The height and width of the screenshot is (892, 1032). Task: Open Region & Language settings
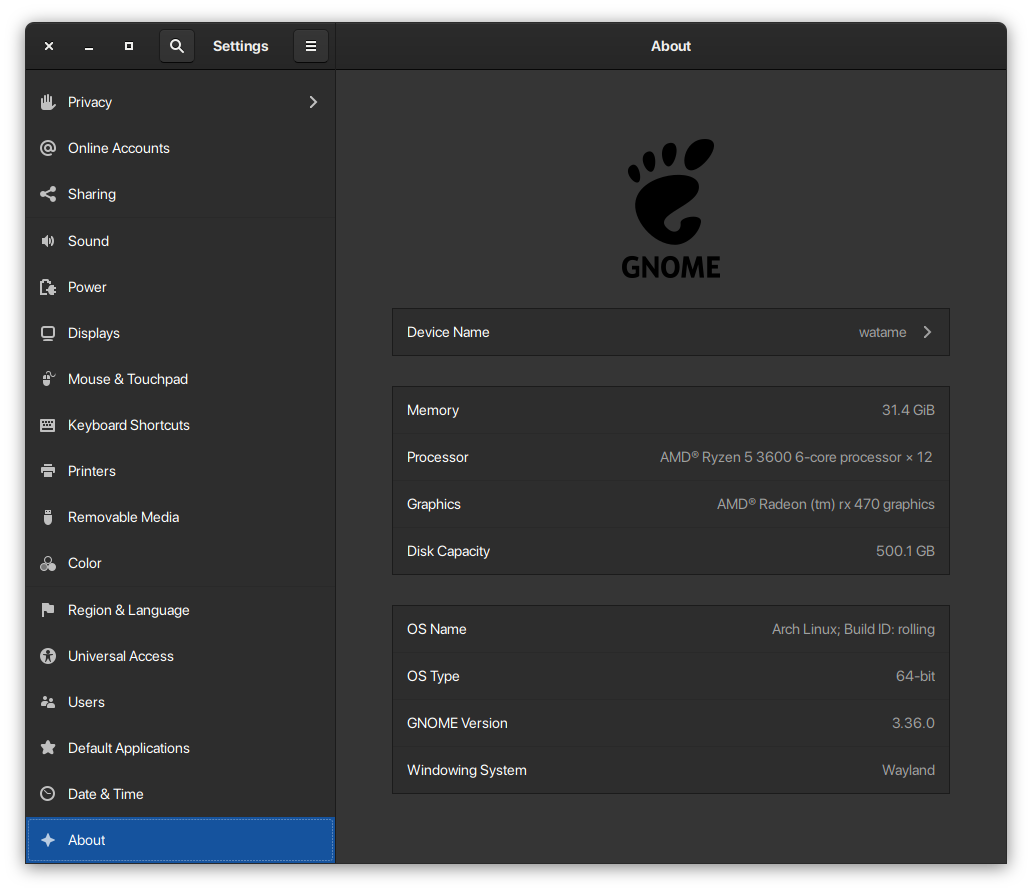180,610
